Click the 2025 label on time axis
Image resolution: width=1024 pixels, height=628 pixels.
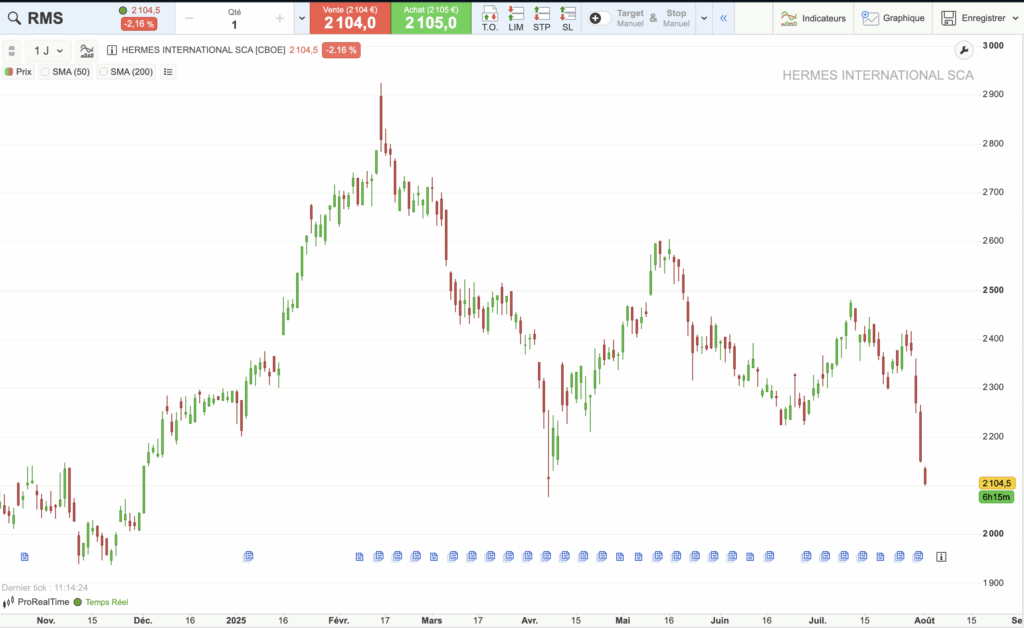click(236, 620)
